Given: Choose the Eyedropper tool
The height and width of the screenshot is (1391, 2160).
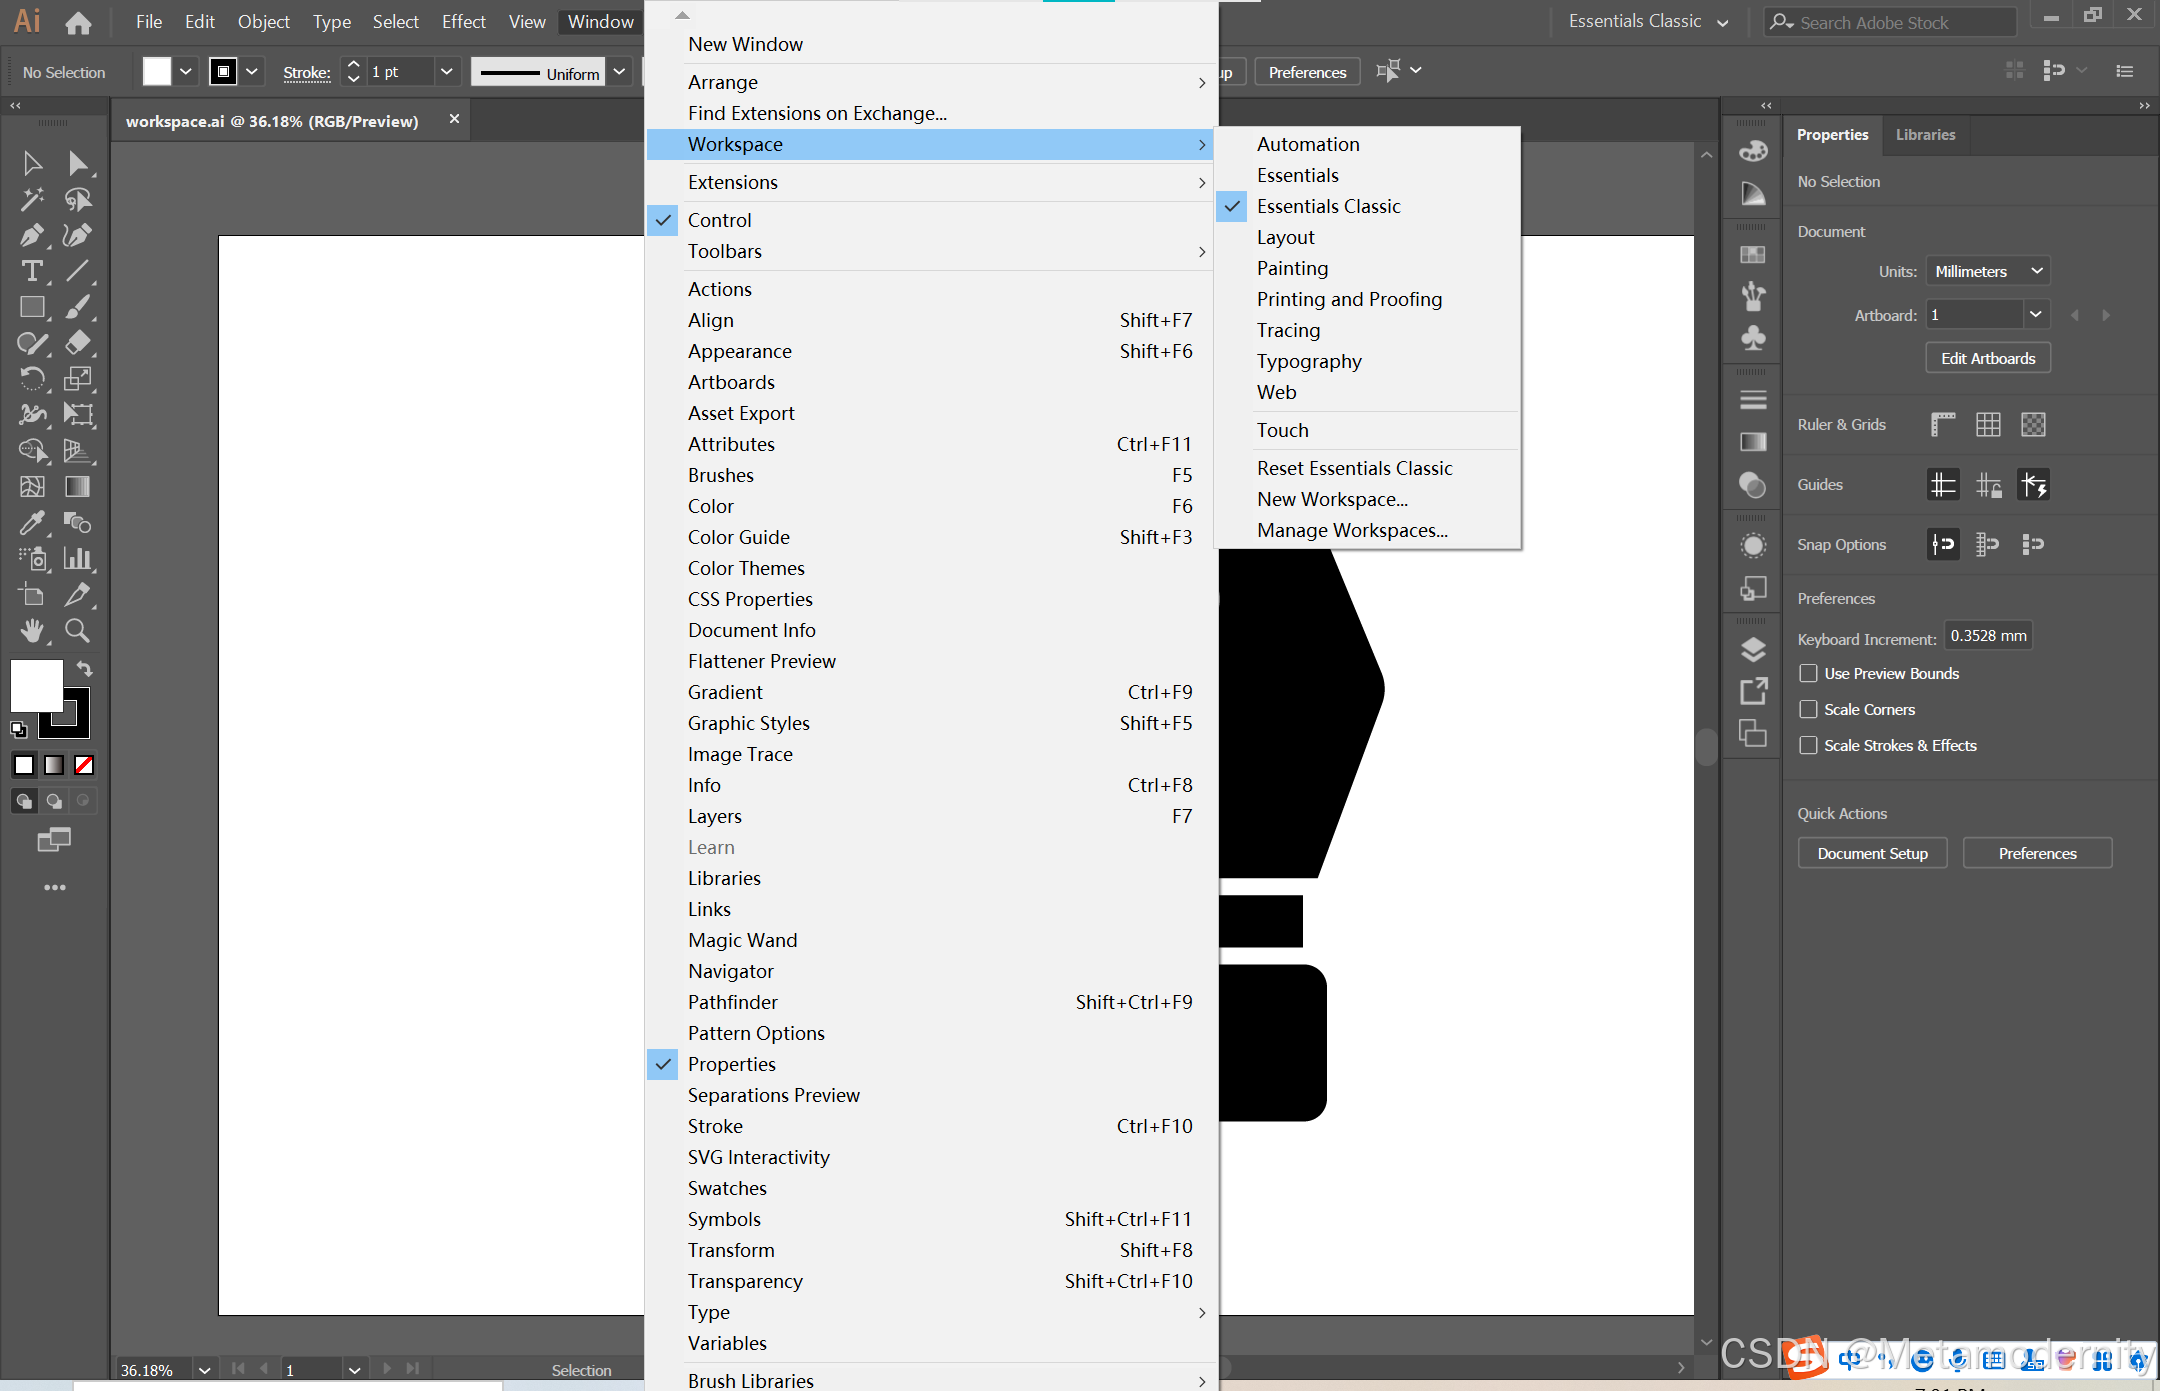Looking at the screenshot, I should (x=31, y=523).
